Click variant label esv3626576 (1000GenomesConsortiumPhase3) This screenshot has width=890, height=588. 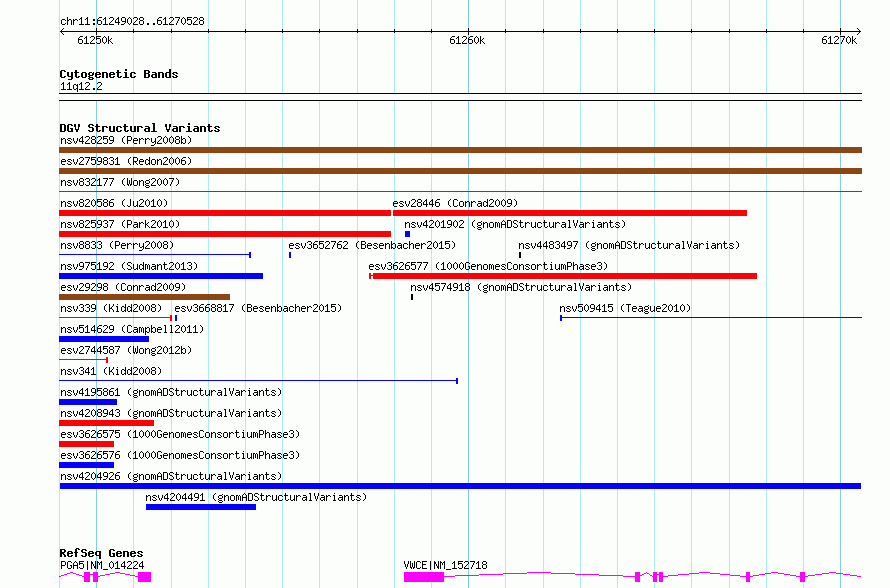pos(180,455)
